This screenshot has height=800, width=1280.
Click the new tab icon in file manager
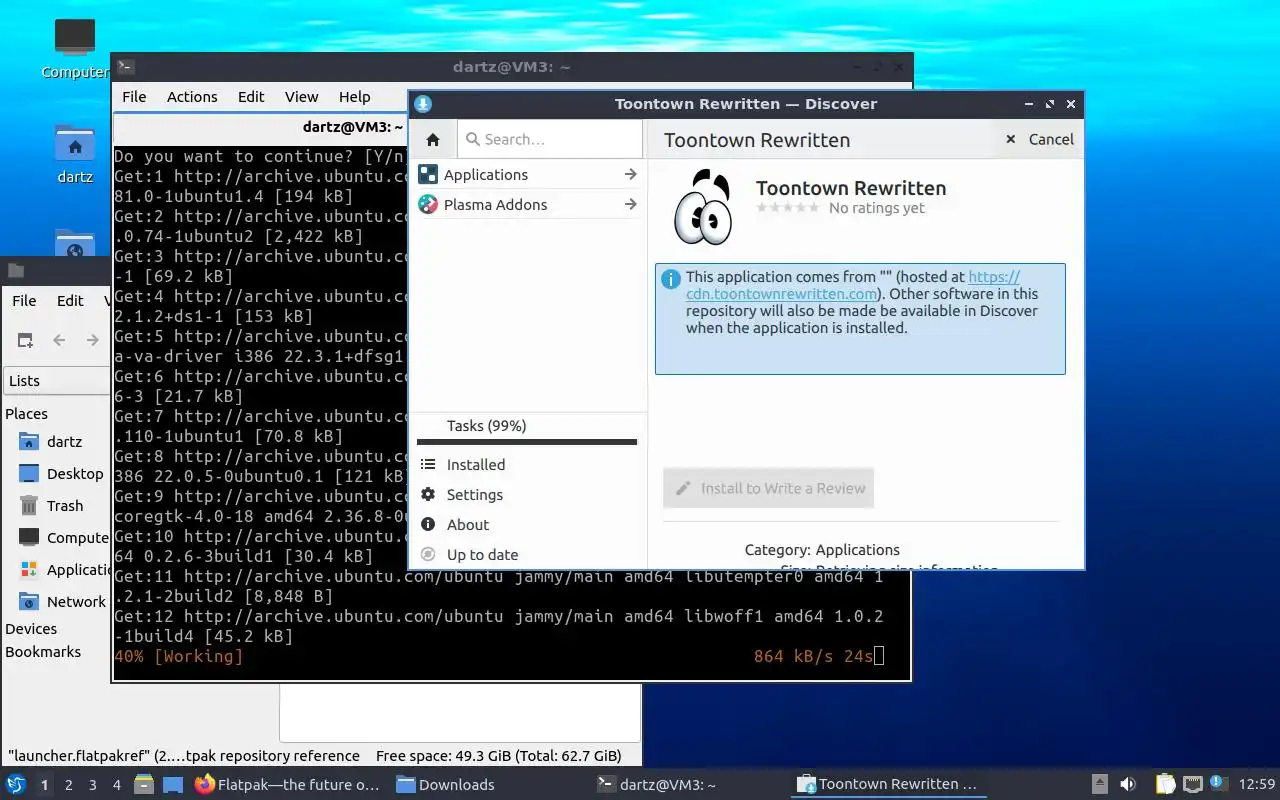pyautogui.click(x=25, y=340)
